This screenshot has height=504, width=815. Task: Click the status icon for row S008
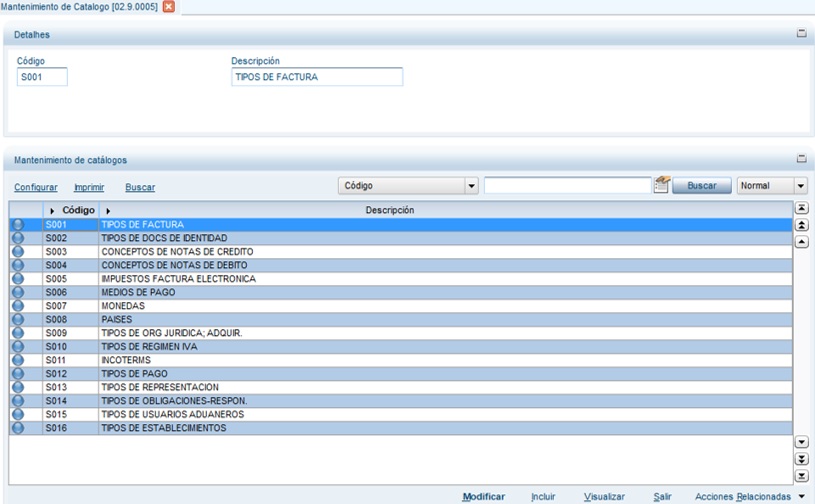coord(18,319)
